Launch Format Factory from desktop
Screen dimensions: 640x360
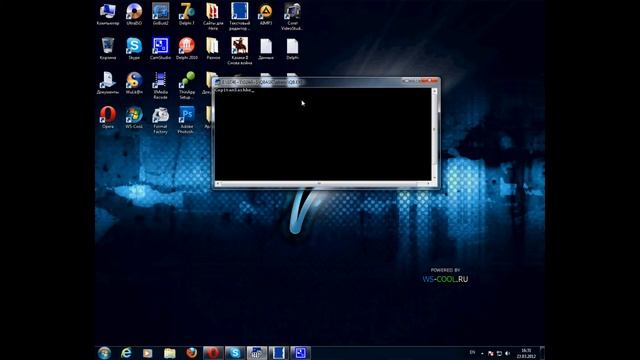coord(160,120)
